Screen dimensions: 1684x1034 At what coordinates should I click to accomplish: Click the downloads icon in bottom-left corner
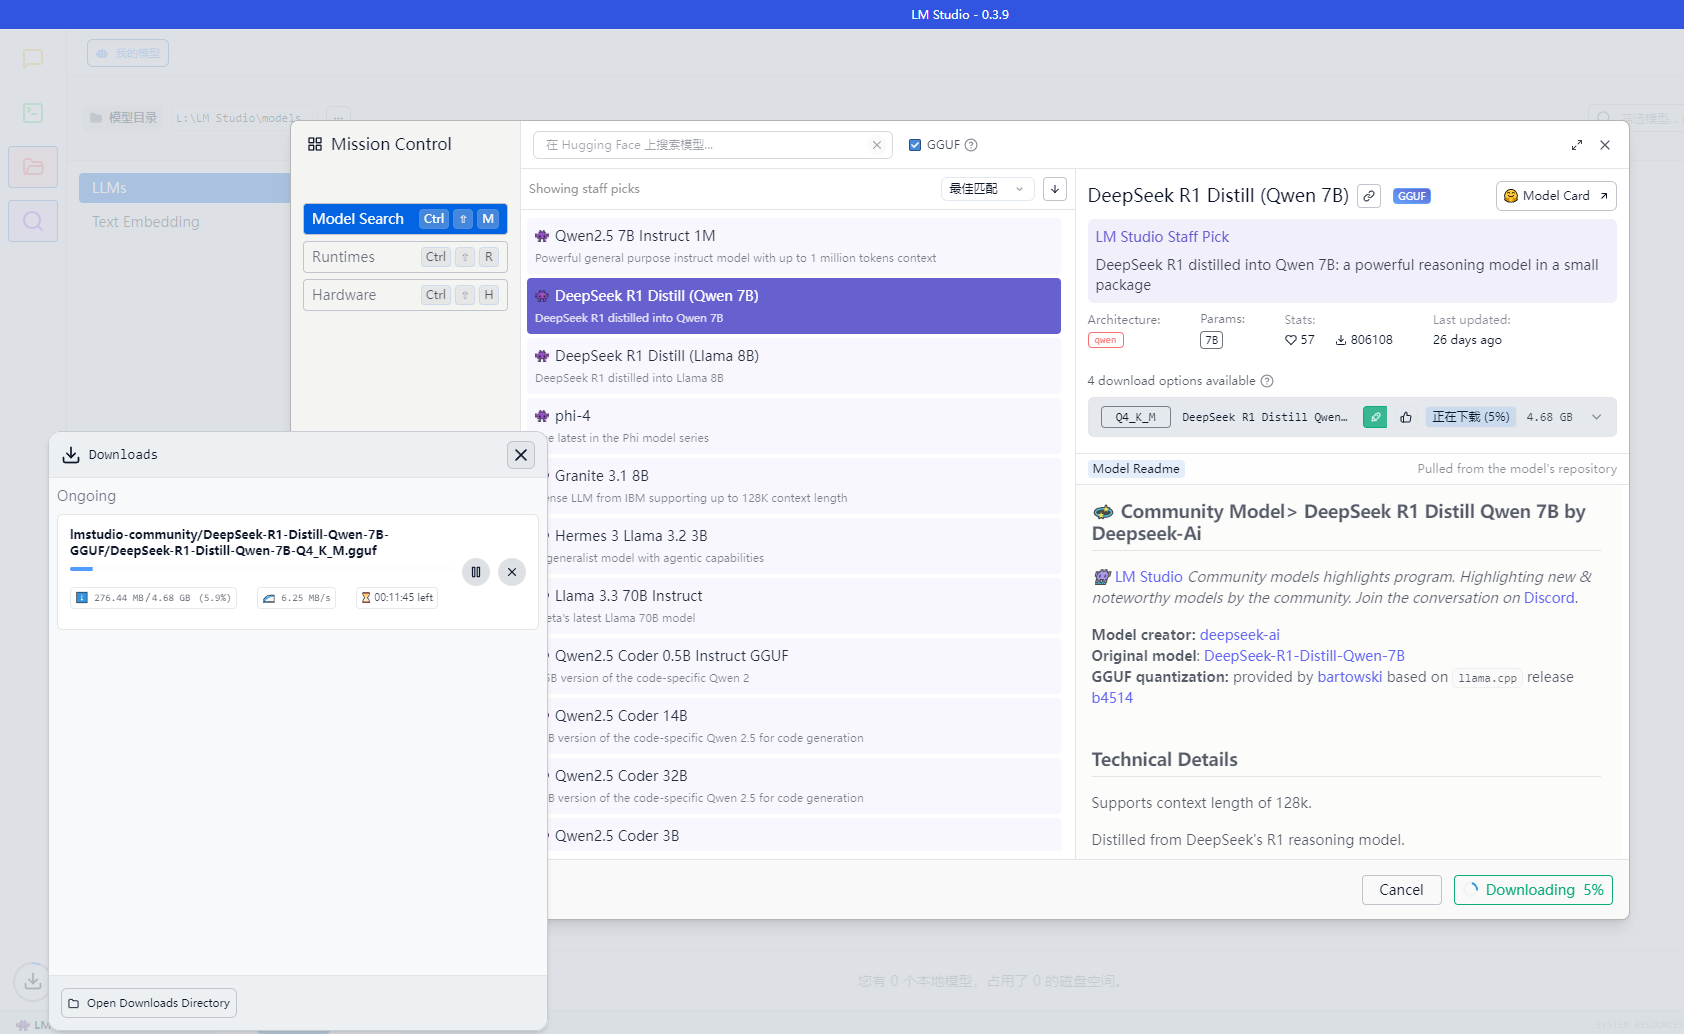(33, 981)
